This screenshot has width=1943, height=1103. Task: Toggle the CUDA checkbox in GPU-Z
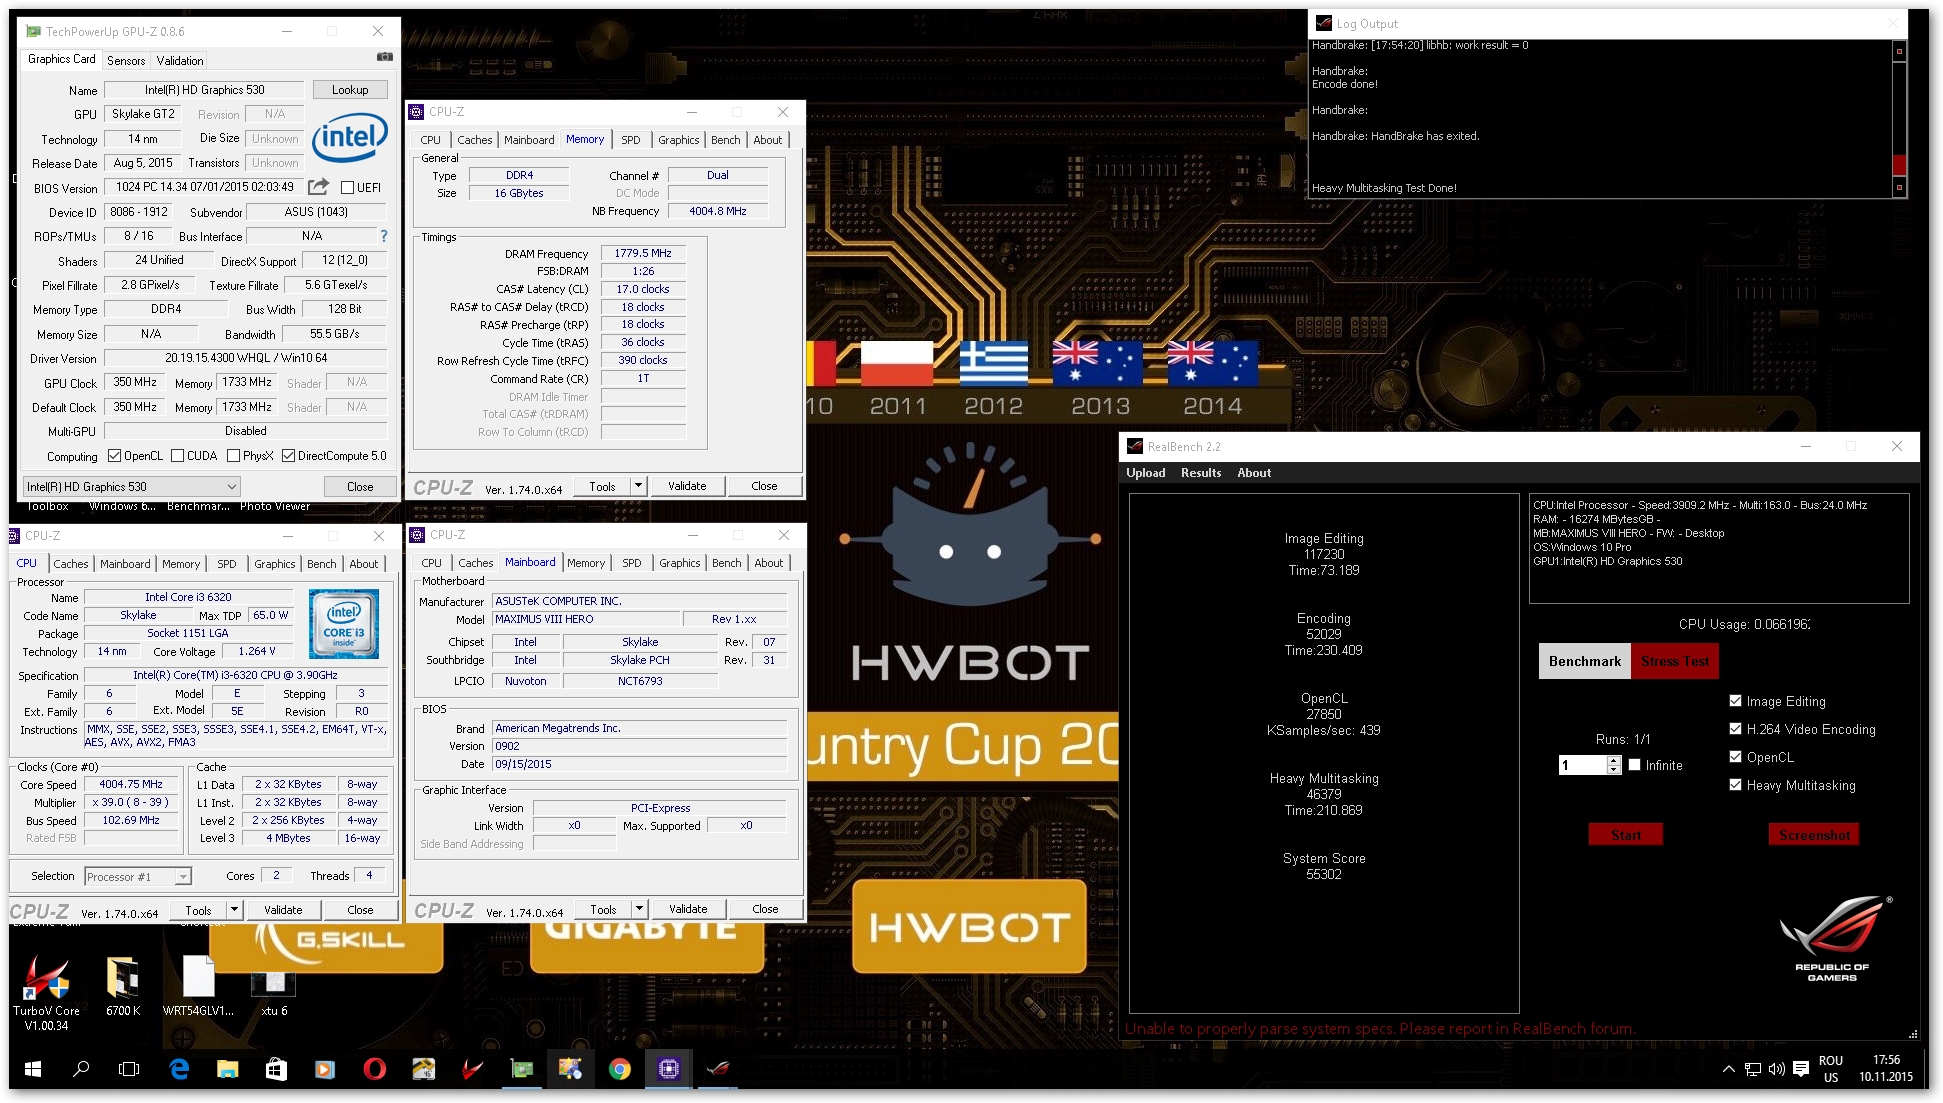point(177,456)
